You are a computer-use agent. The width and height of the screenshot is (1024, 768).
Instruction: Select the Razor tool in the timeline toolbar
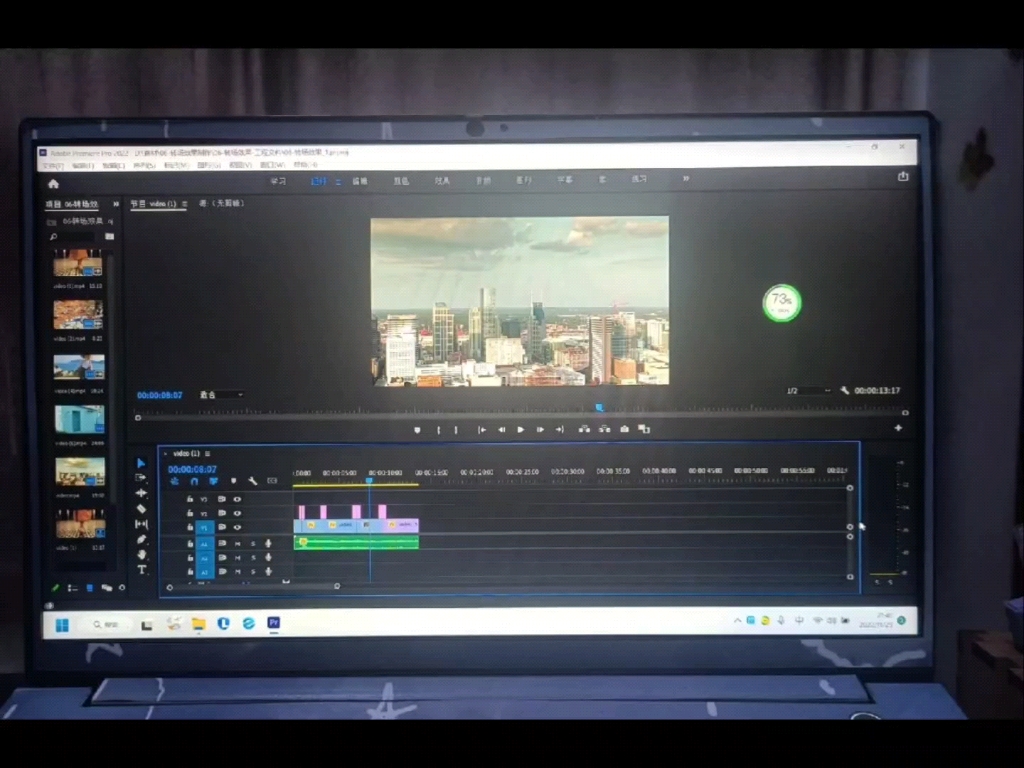click(143, 507)
